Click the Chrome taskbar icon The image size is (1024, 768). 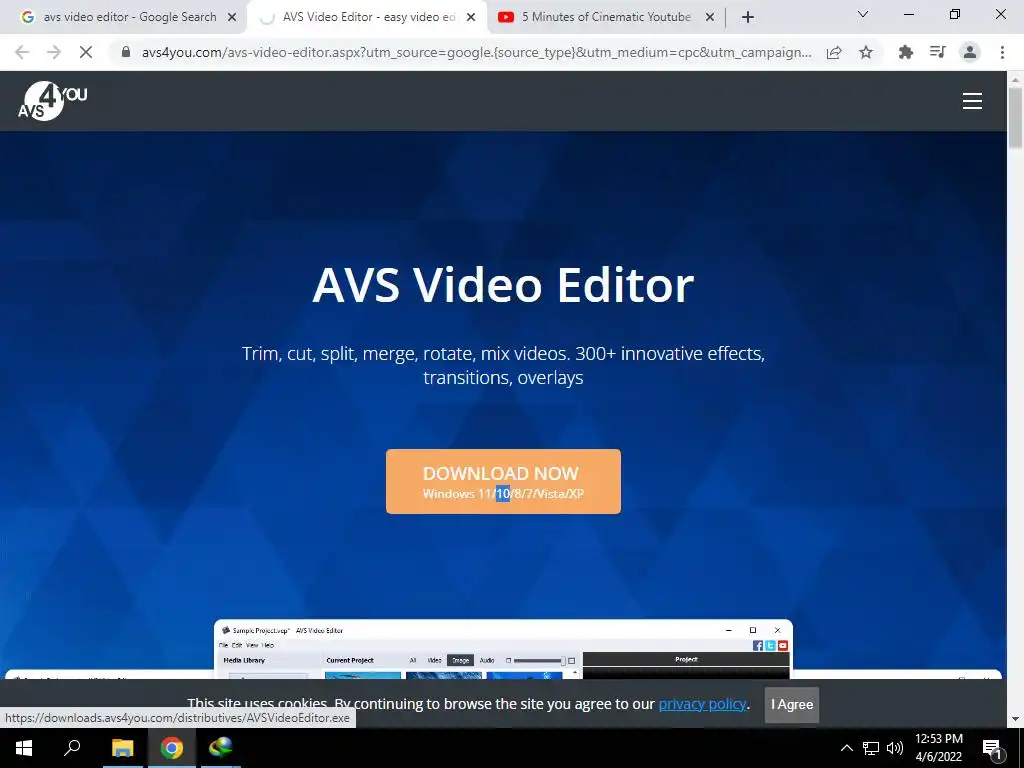pyautogui.click(x=172, y=748)
